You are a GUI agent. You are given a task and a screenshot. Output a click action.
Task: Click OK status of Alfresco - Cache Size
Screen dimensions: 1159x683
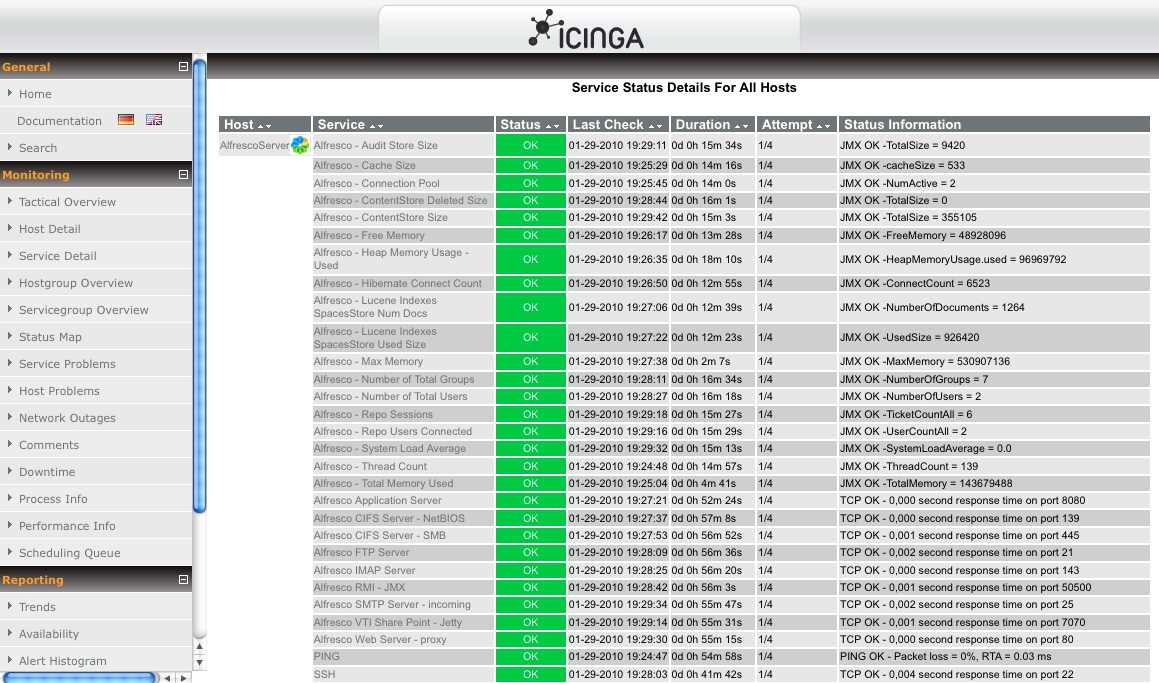(x=531, y=166)
